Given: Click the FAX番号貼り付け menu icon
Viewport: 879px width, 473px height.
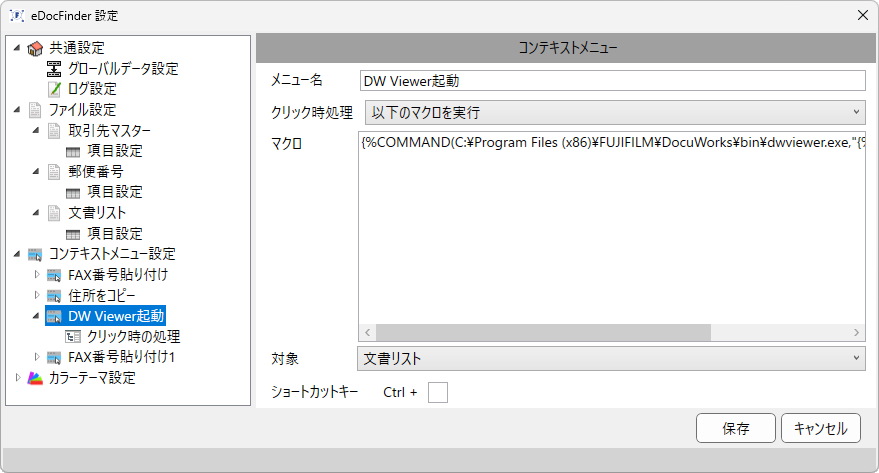Looking at the screenshot, I should 54,275.
